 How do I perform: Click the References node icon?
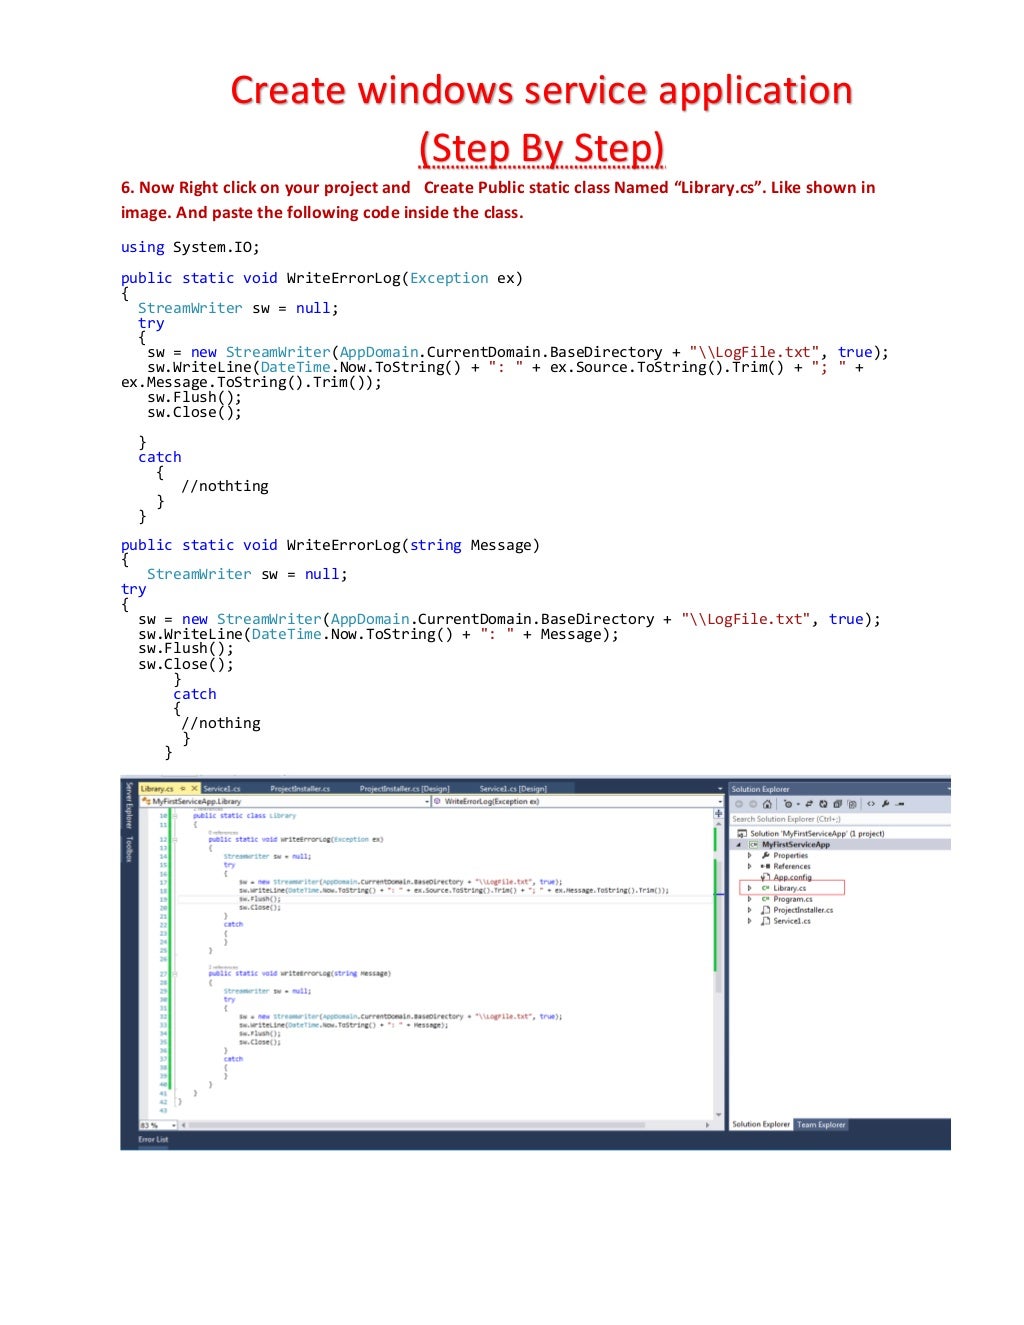pos(765,866)
